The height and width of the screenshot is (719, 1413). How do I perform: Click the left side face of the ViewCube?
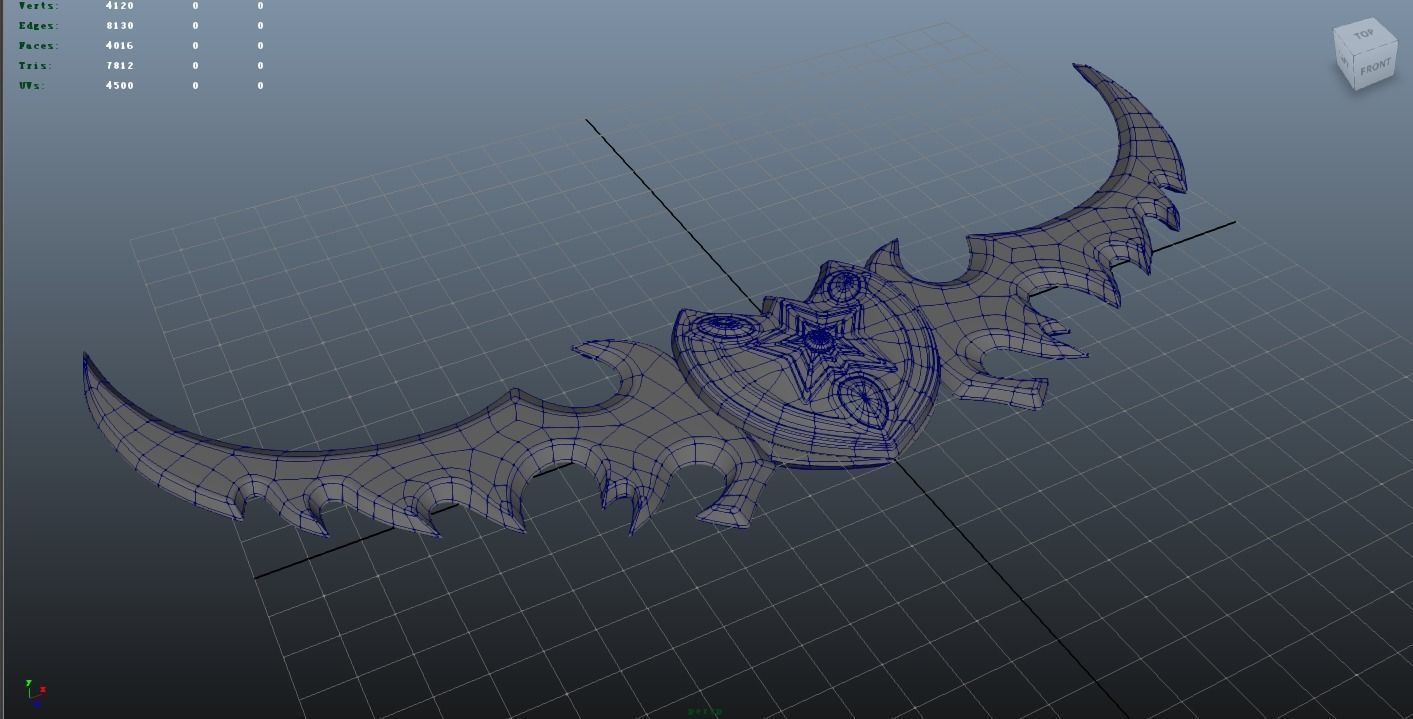pyautogui.click(x=1345, y=63)
